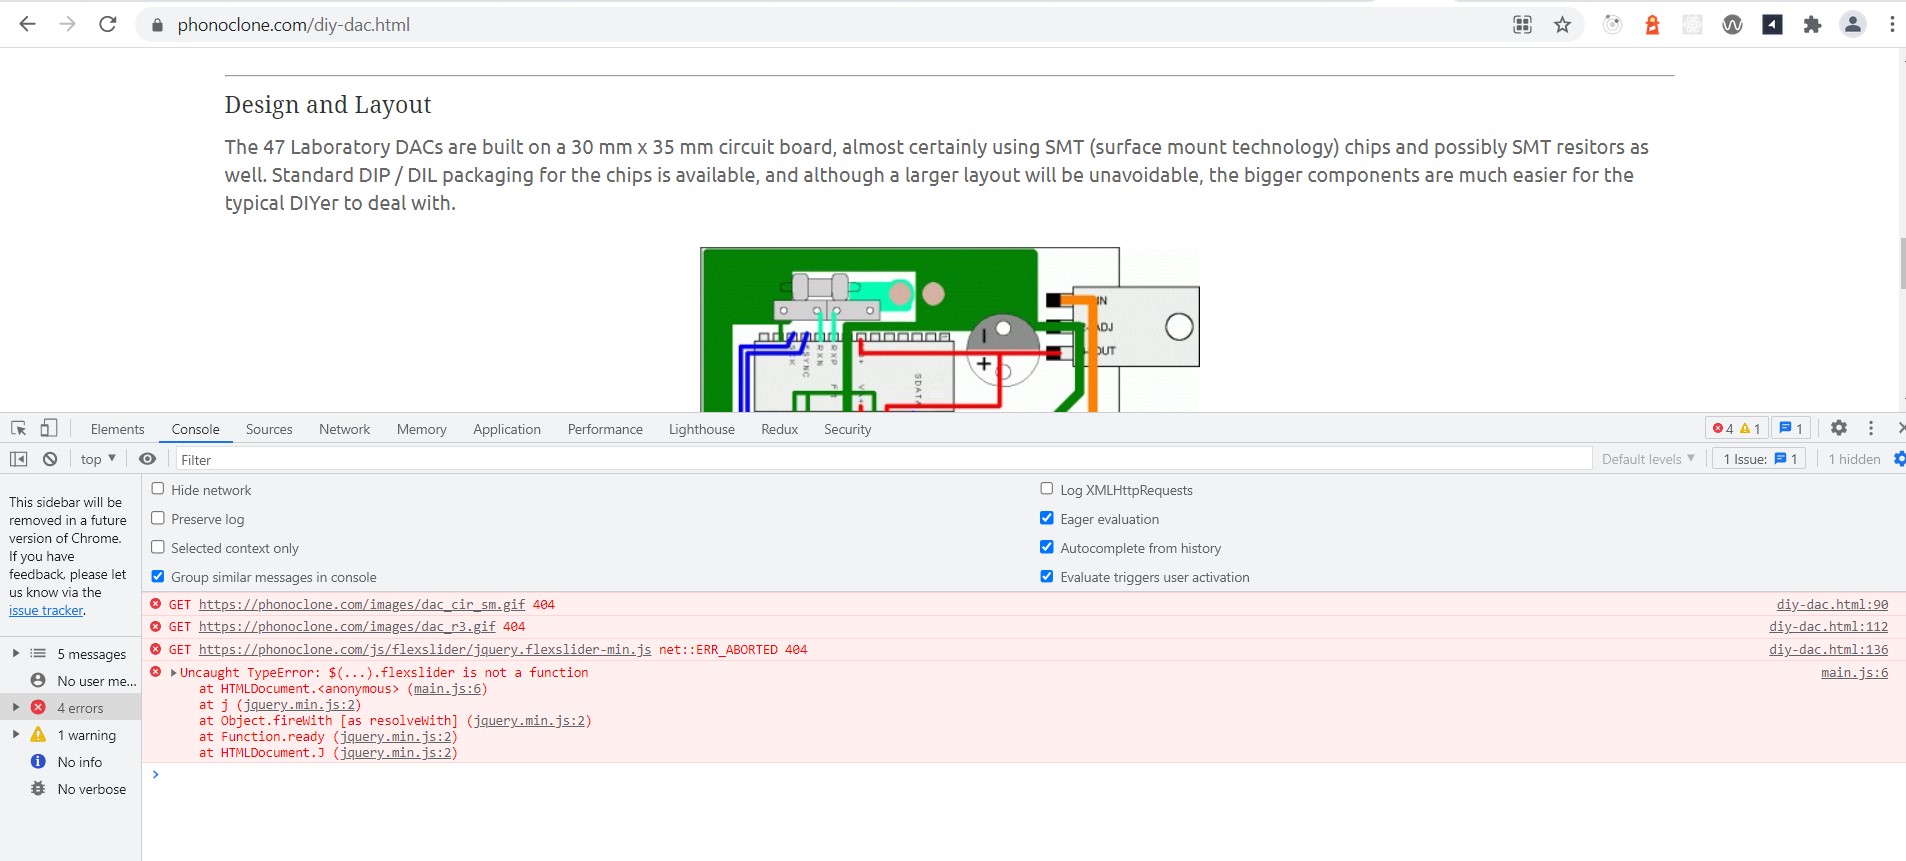Jump to source diy-dac.html:112

[x=1828, y=627]
